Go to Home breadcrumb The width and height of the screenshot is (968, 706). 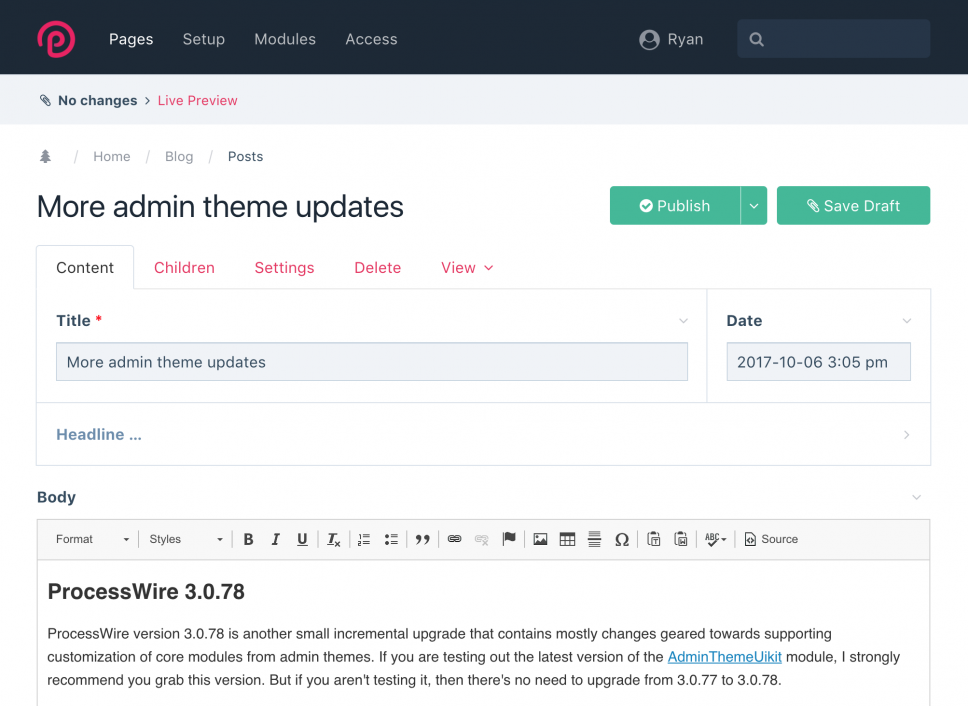pyautogui.click(x=112, y=157)
